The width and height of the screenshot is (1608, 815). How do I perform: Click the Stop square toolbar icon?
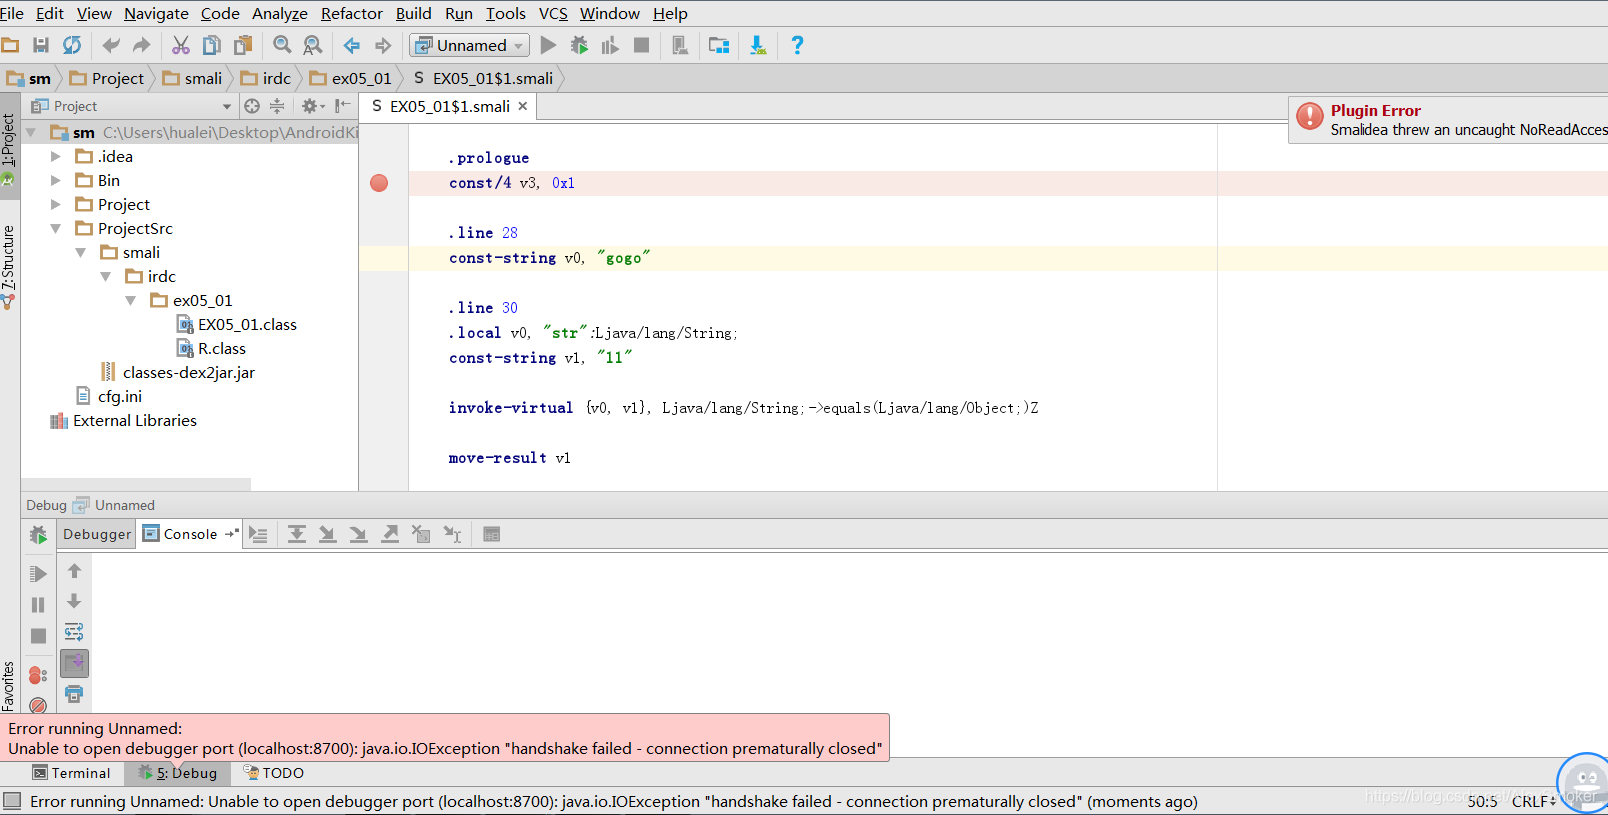[x=642, y=45]
